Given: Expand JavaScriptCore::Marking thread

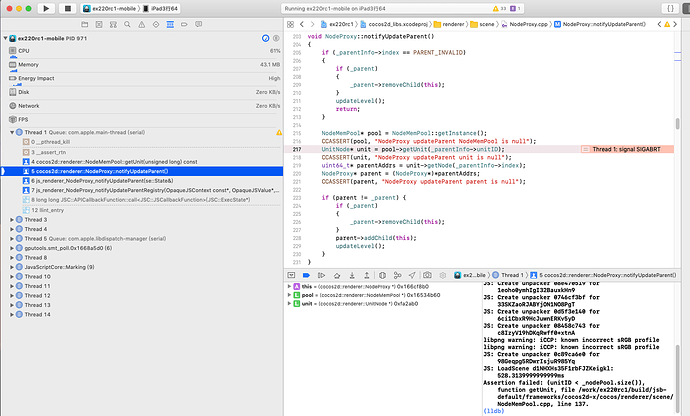Looking at the screenshot, I should pyautogui.click(x=12, y=267).
